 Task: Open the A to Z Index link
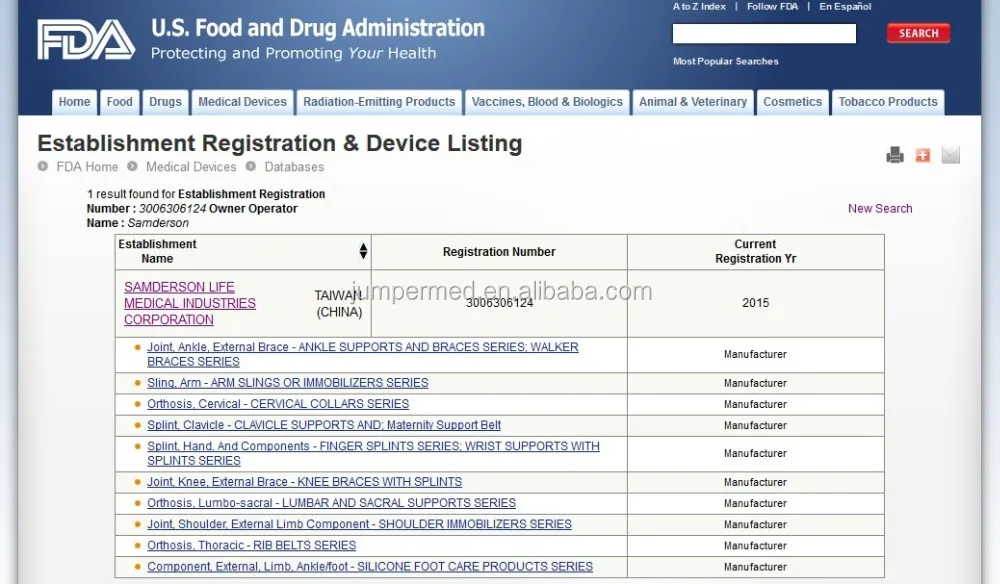[x=699, y=6]
